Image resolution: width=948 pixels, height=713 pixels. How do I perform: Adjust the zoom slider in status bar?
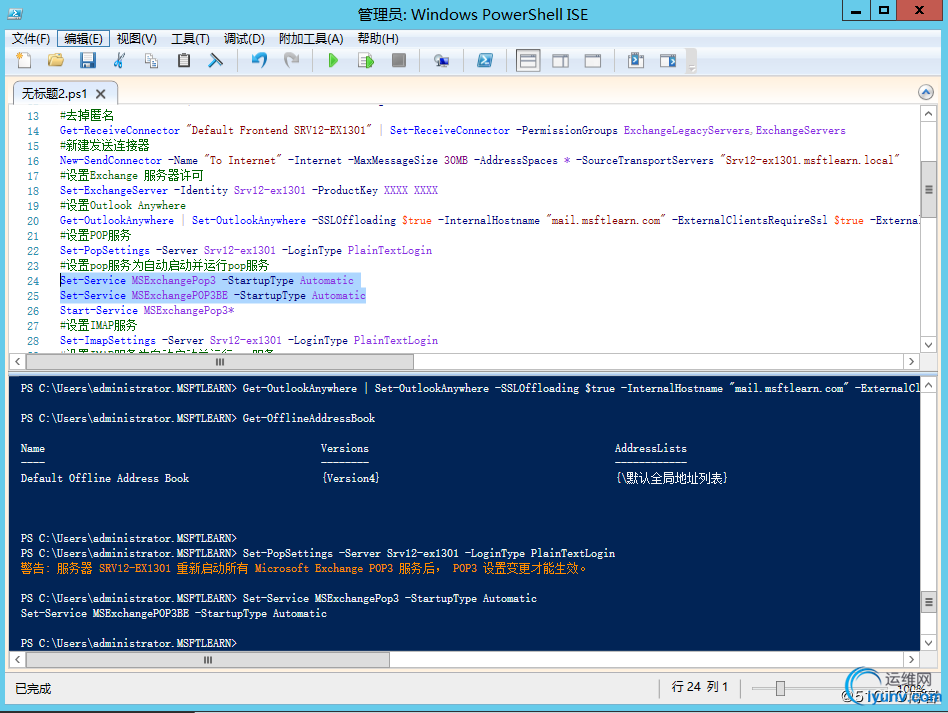point(780,688)
